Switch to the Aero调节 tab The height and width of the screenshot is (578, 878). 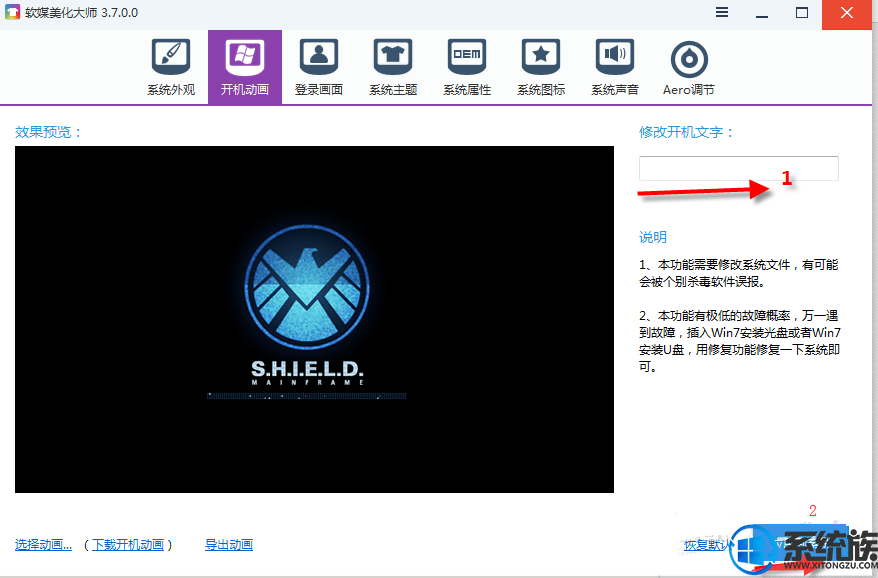pyautogui.click(x=689, y=67)
